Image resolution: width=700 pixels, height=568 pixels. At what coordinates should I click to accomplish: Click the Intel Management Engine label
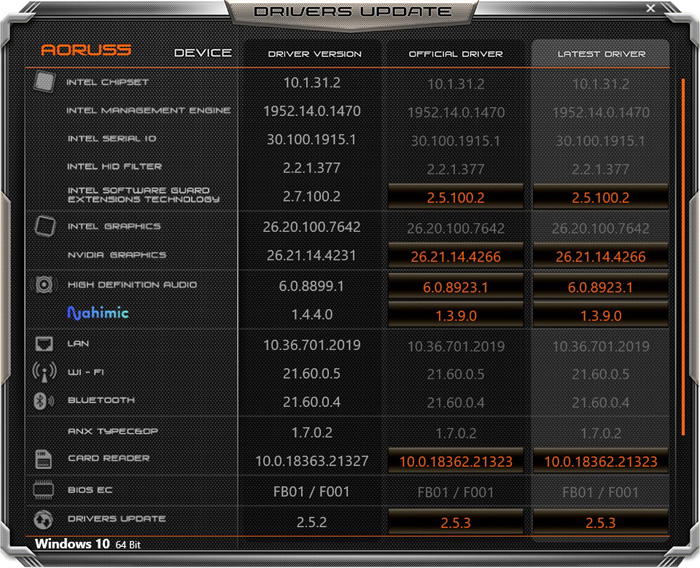pos(149,110)
